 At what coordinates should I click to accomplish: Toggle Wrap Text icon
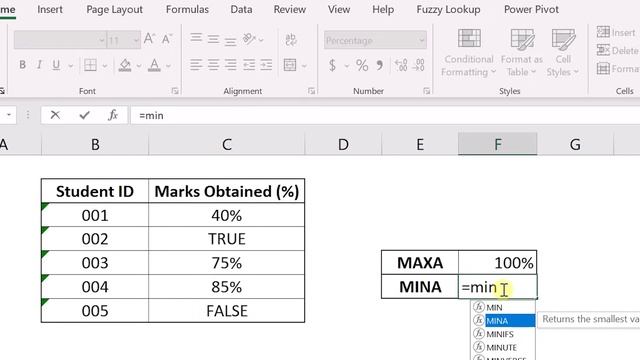291,40
